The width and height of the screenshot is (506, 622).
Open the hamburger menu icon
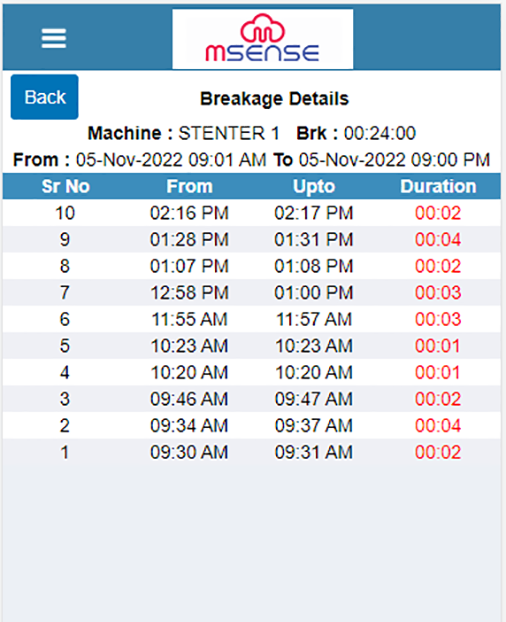pyautogui.click(x=54, y=38)
